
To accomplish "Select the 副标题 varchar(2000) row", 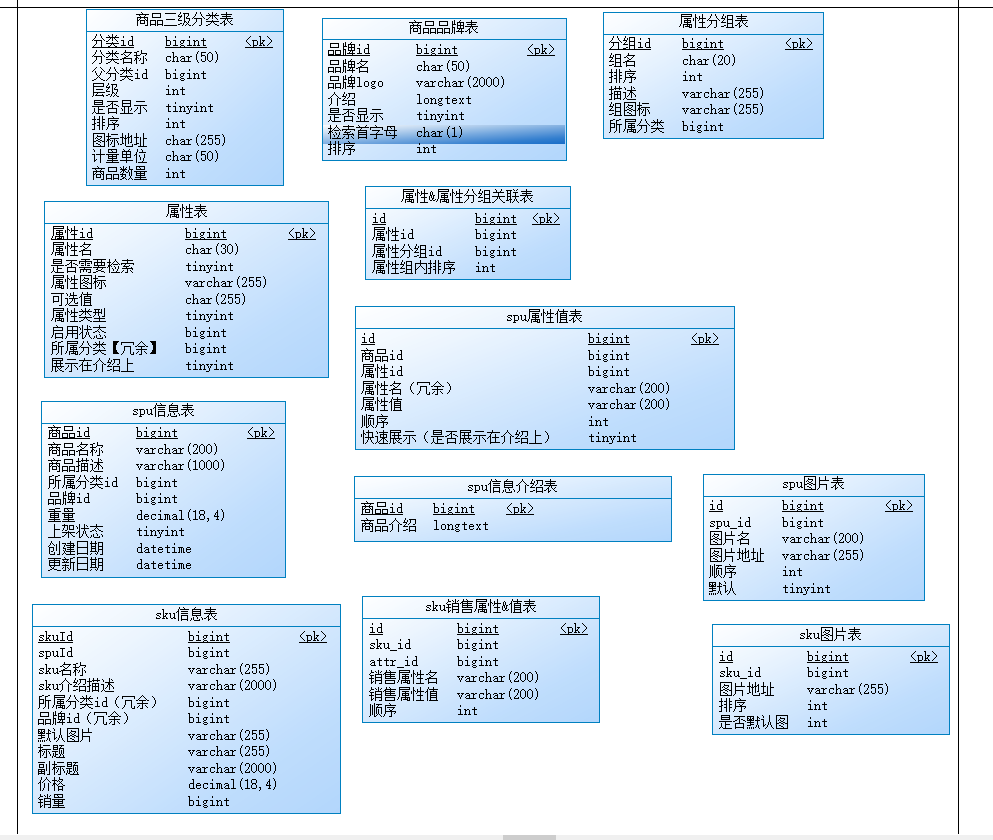I will pyautogui.click(x=186, y=768).
